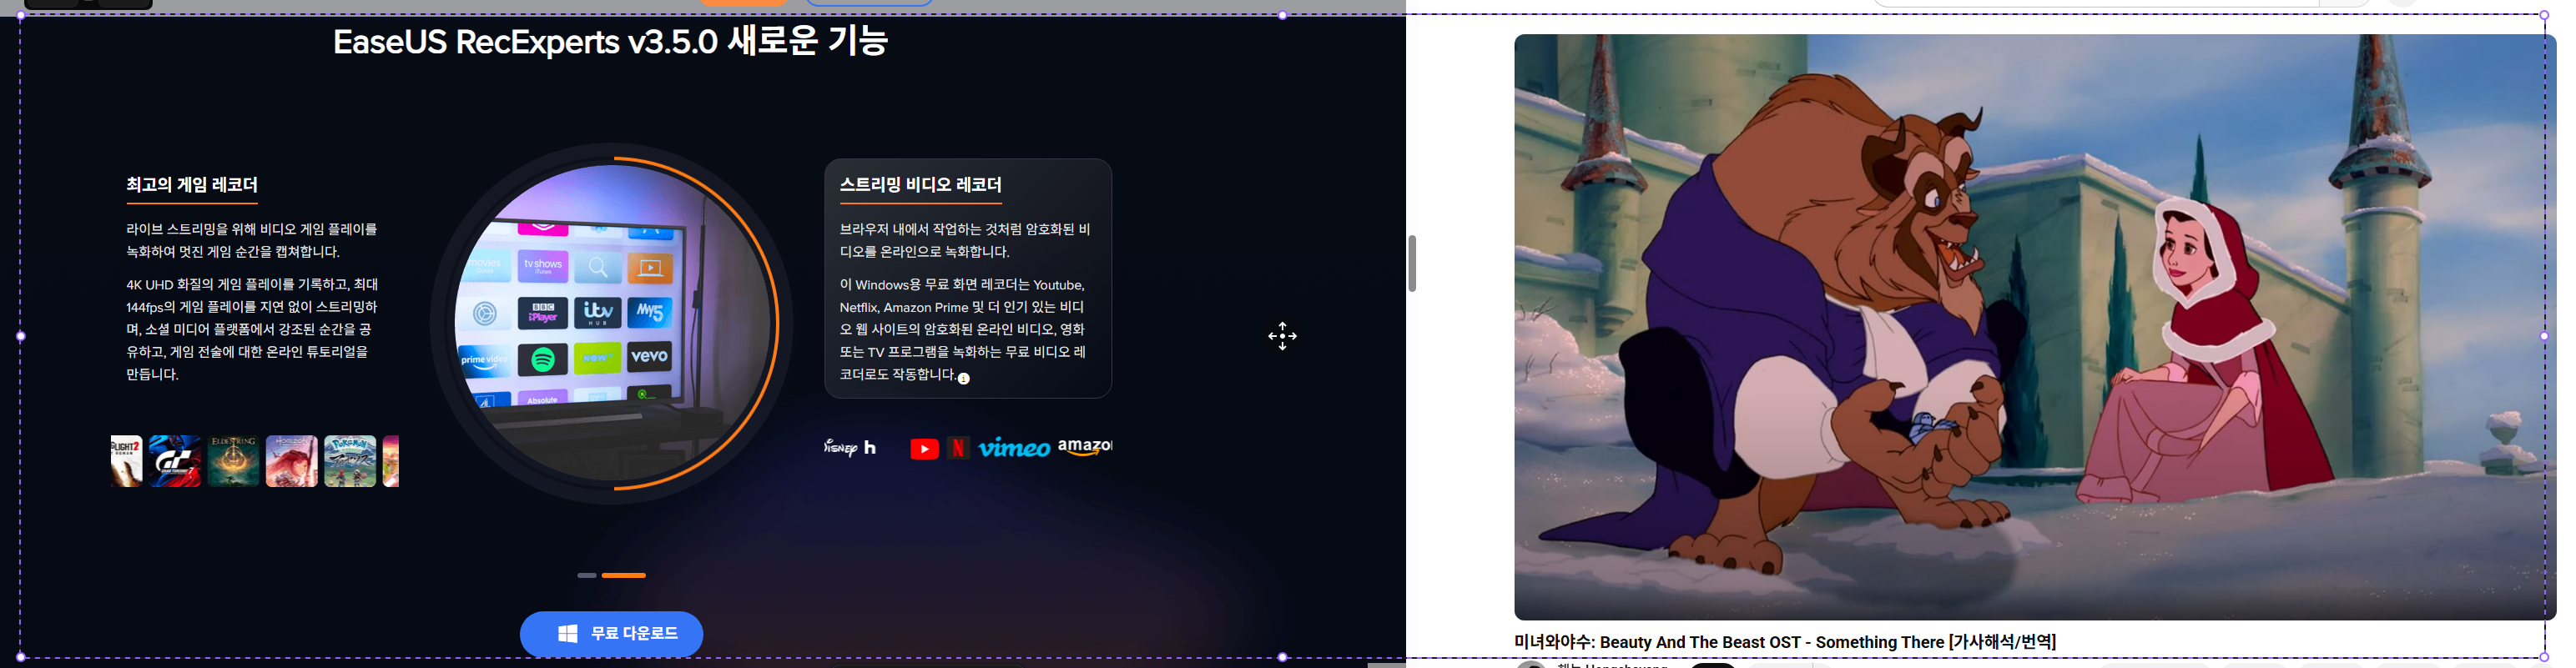Select the orange active carousel indicator

[623, 575]
